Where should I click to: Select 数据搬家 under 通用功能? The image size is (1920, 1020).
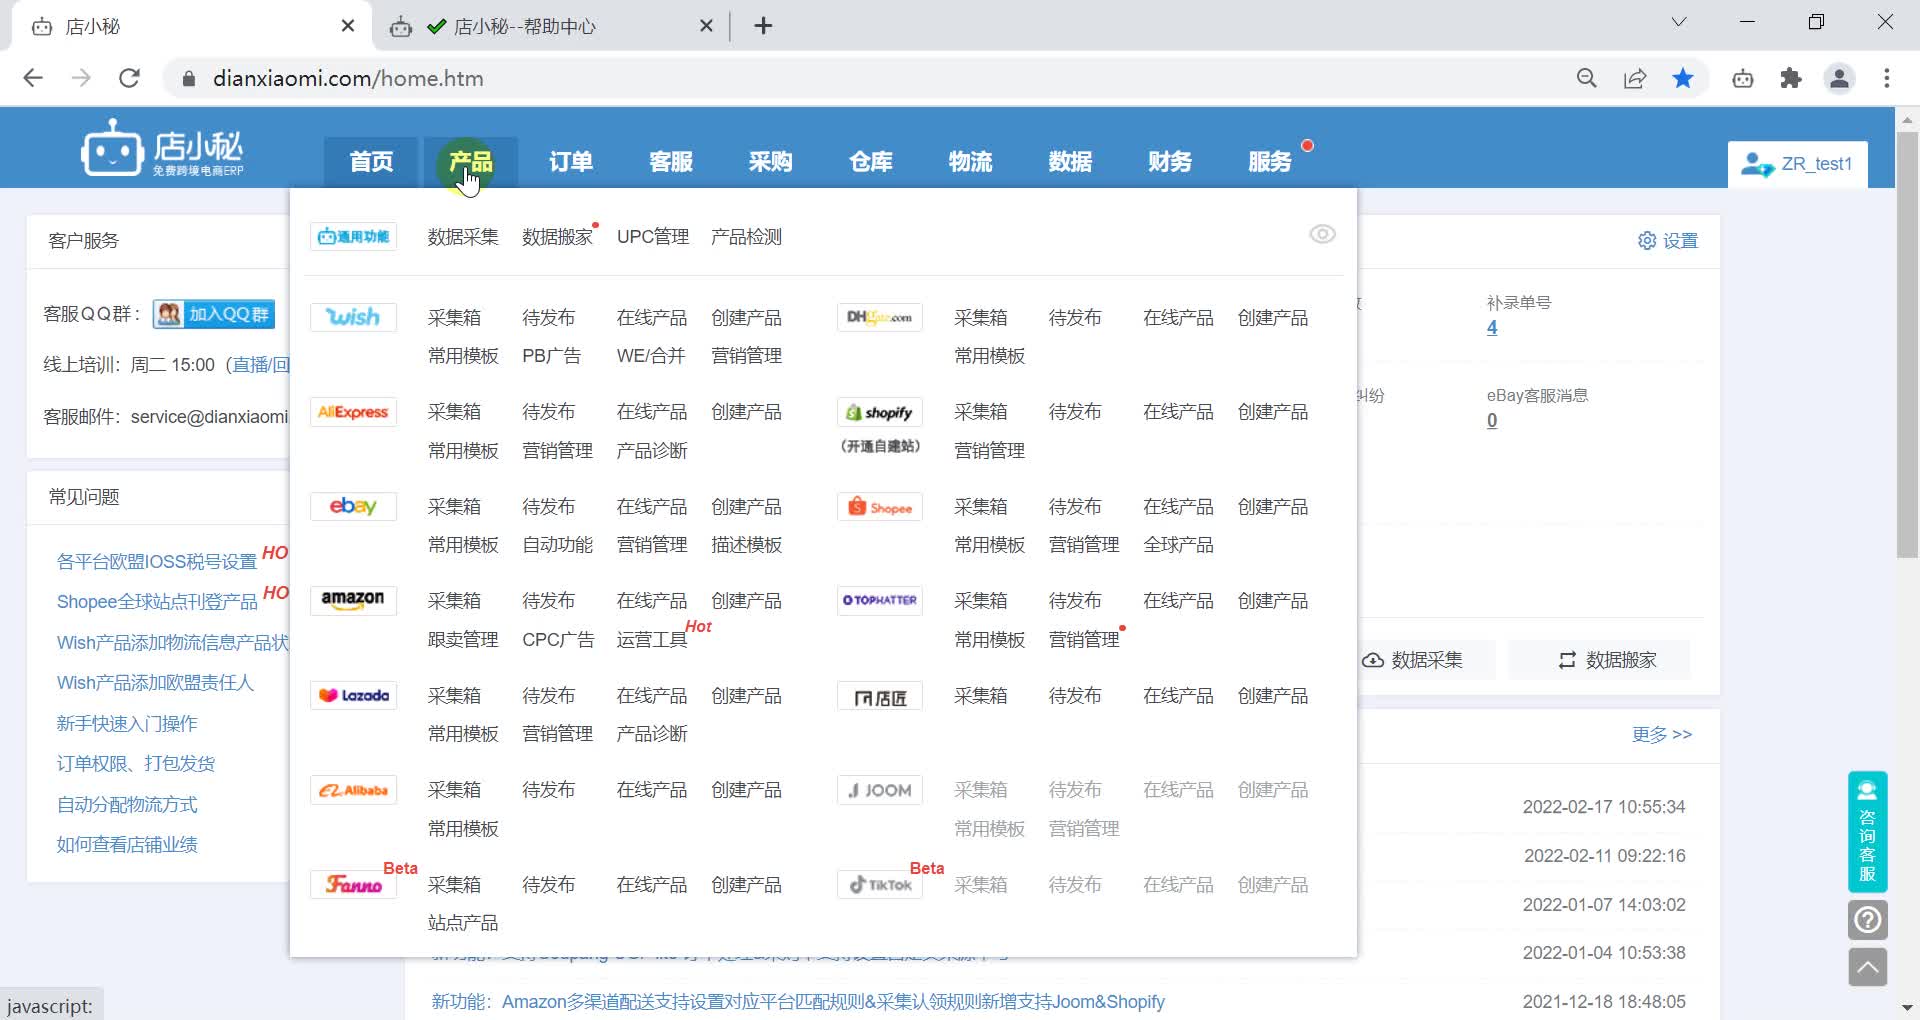coord(558,237)
